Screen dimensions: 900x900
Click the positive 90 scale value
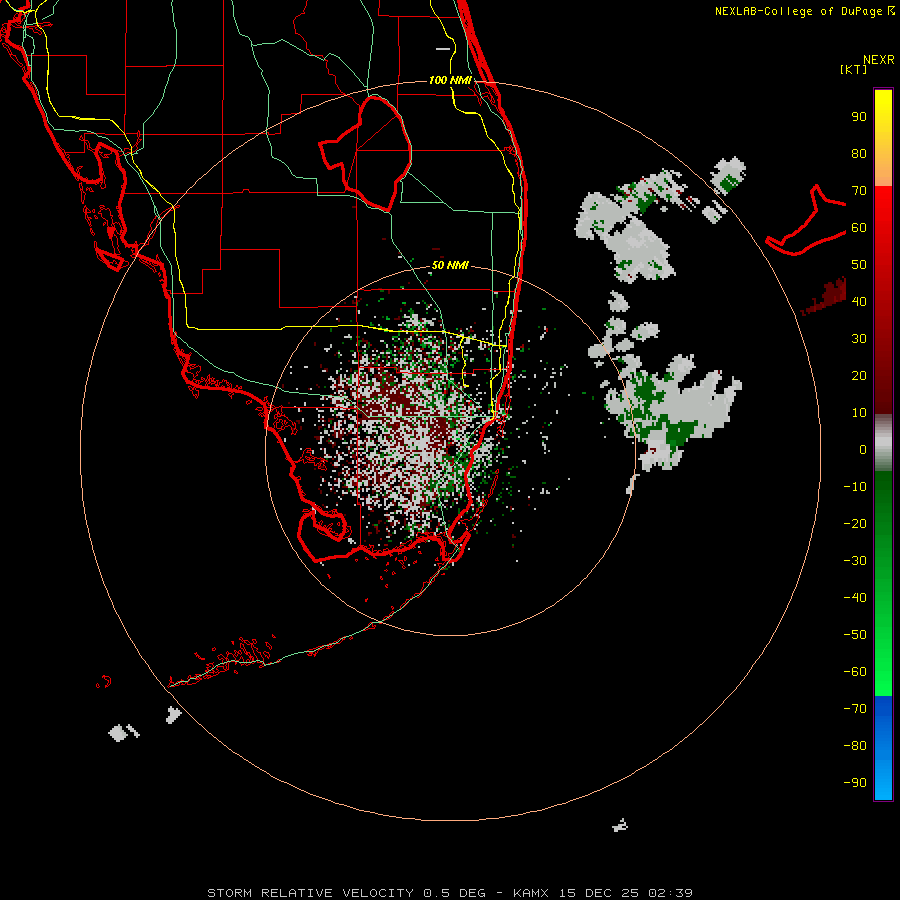click(x=859, y=117)
